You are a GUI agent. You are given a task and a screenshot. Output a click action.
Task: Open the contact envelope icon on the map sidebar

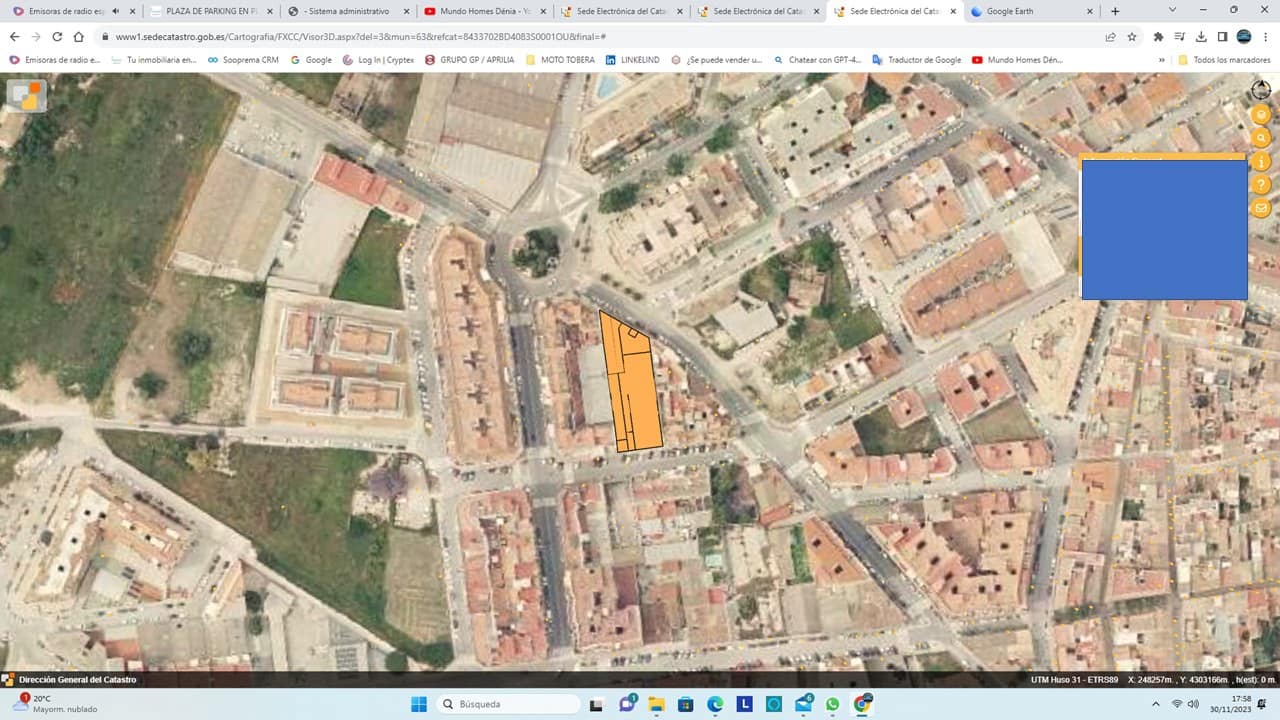1260,208
